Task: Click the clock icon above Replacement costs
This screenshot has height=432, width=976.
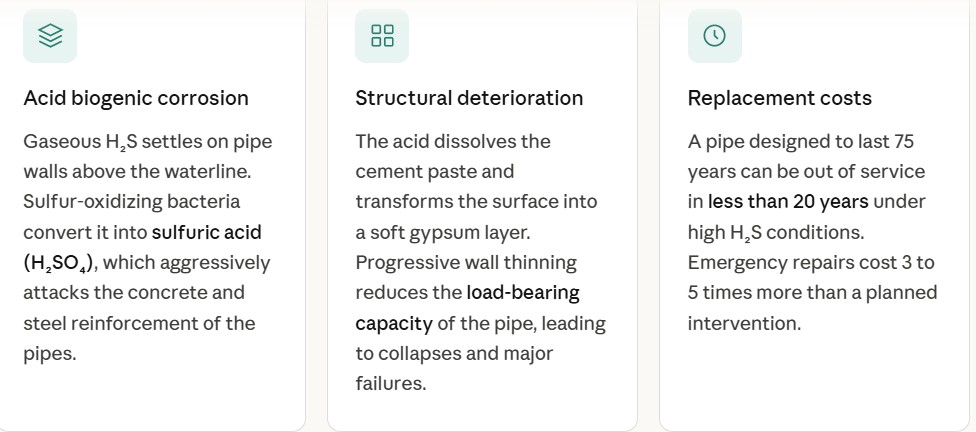Action: pos(714,36)
